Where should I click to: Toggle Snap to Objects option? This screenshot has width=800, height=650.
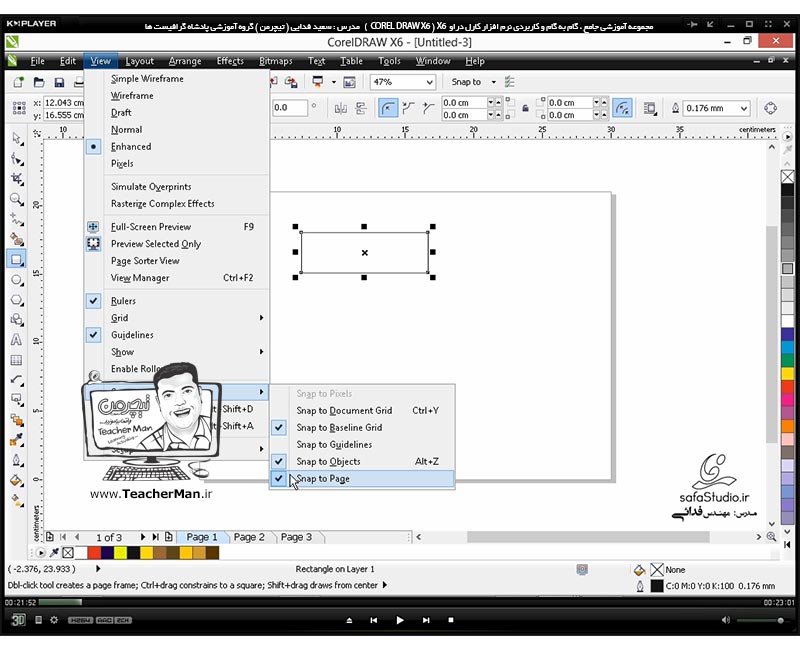coord(362,461)
